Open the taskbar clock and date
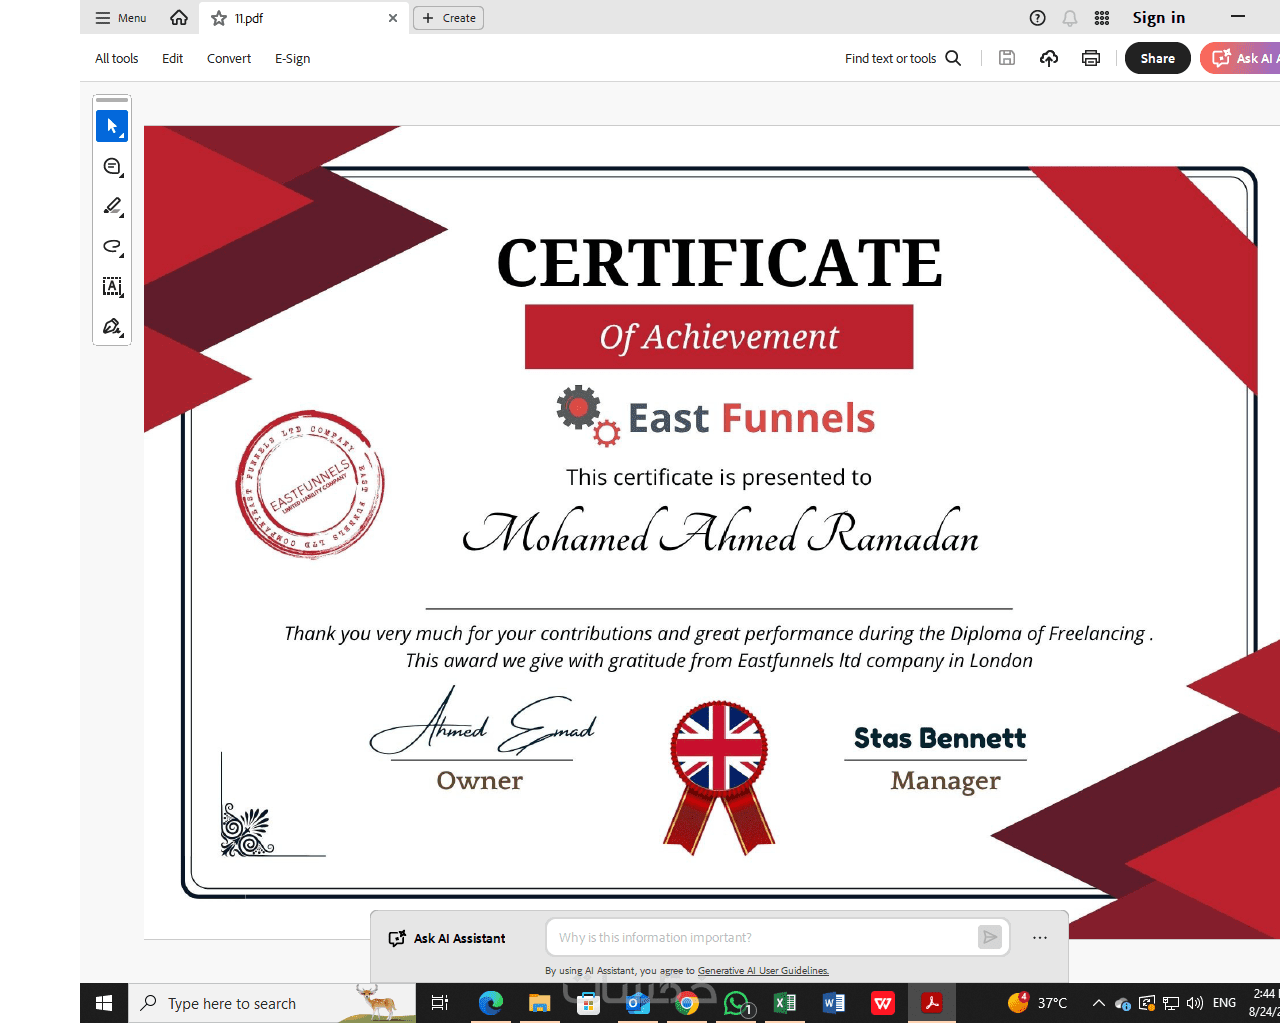Viewport: 1280px width, 1024px height. pos(1264,1003)
